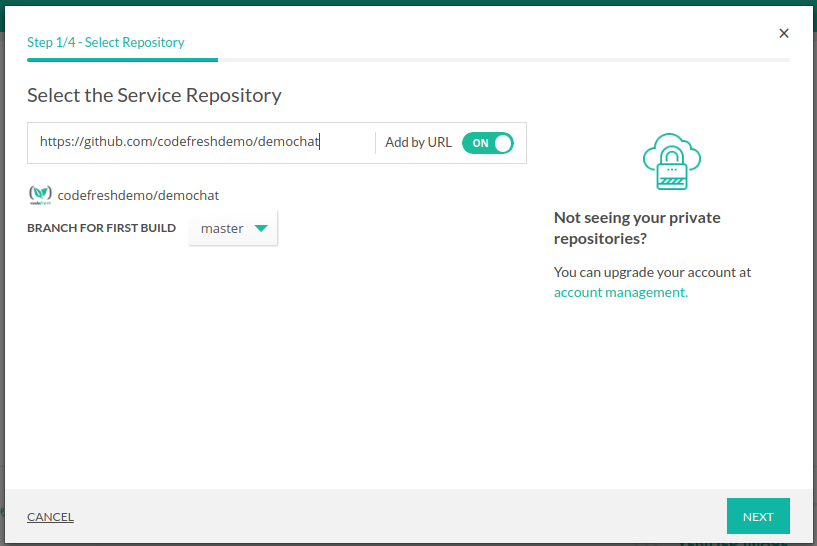Click the Add by URL label
The width and height of the screenshot is (817, 546).
point(418,143)
